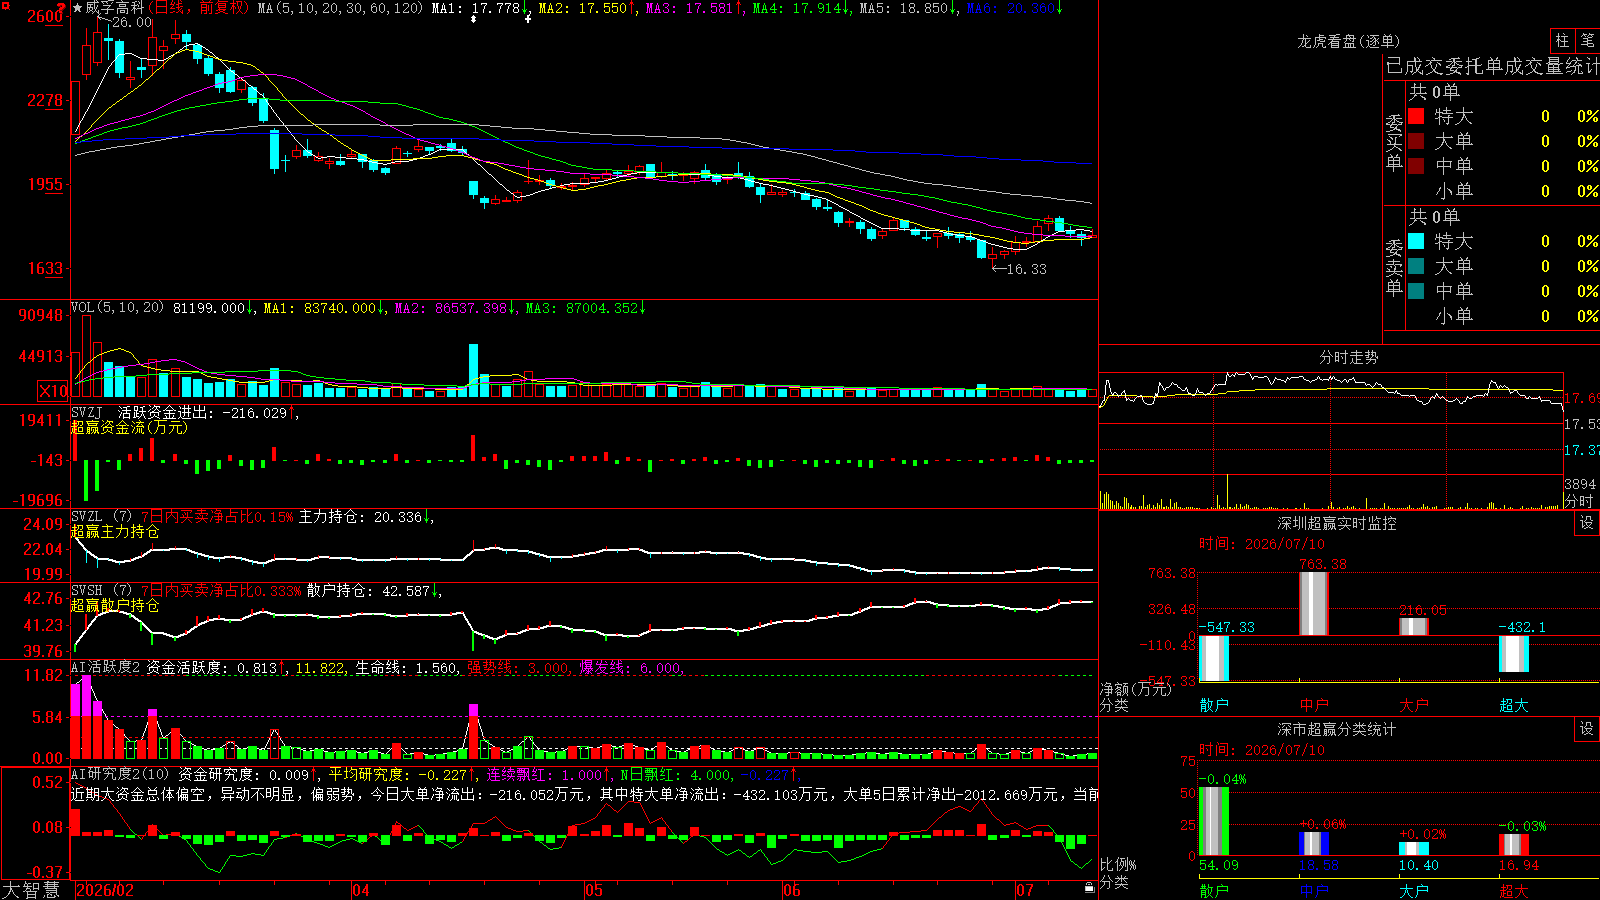Click the X10 volume scale box
1600x900 pixels.
coord(53,391)
